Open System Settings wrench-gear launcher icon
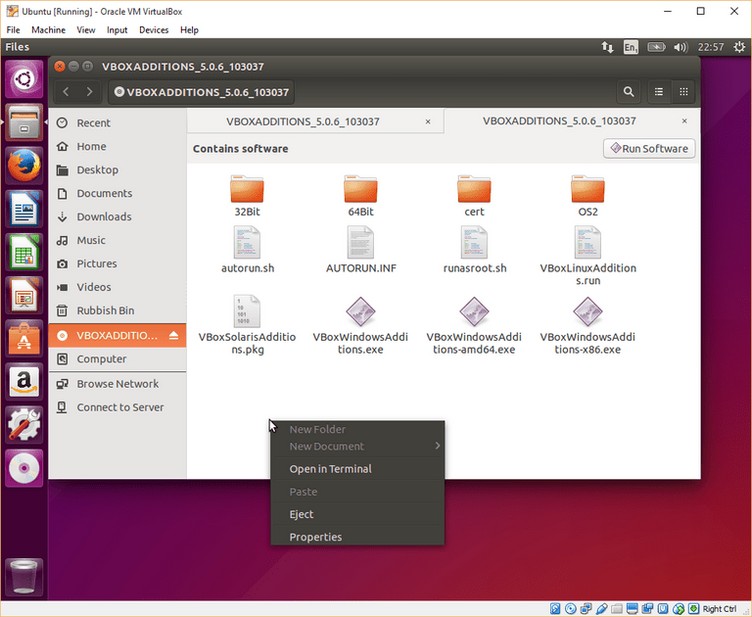Image resolution: width=752 pixels, height=617 pixels. [24, 425]
